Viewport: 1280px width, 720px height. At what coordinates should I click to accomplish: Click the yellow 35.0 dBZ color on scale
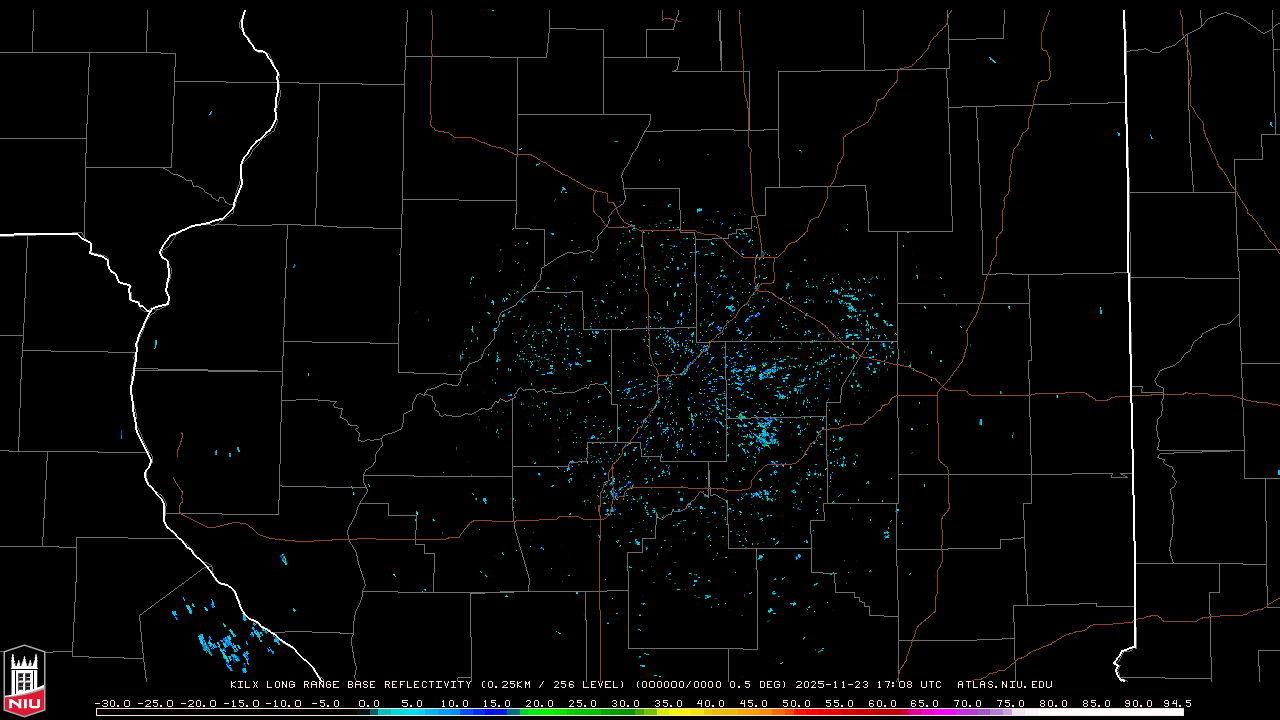click(668, 712)
